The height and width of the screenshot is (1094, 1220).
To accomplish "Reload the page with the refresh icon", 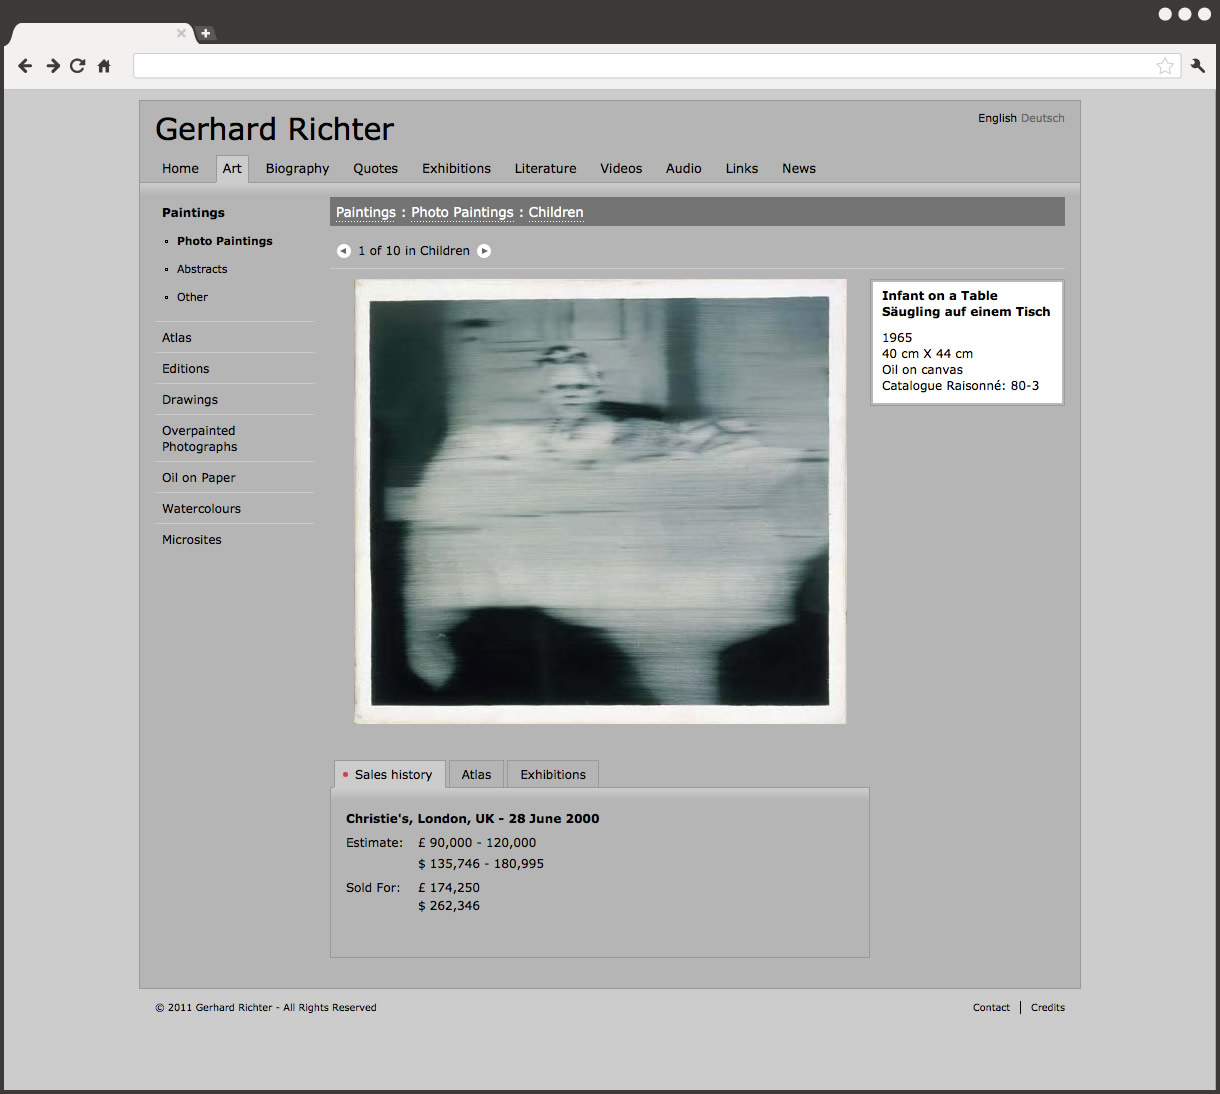I will 78,66.
